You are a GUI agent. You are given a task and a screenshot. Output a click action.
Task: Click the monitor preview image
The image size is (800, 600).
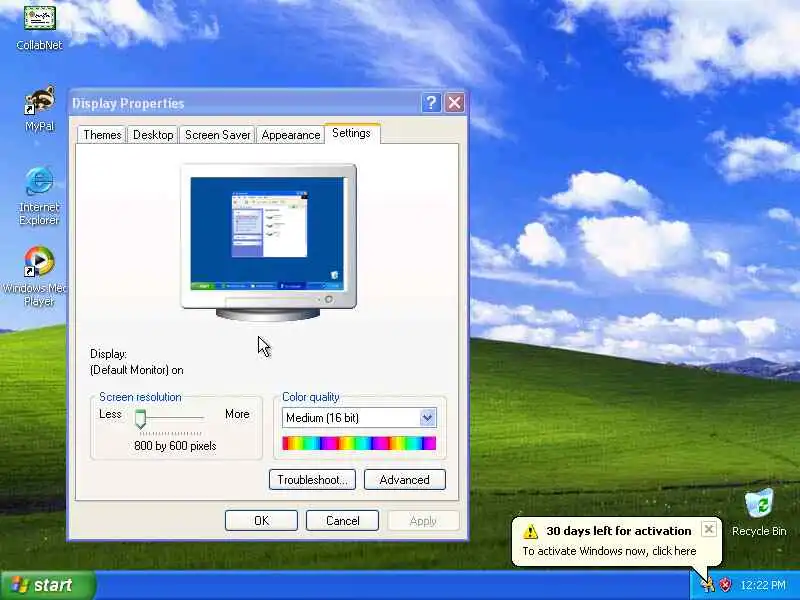point(268,243)
